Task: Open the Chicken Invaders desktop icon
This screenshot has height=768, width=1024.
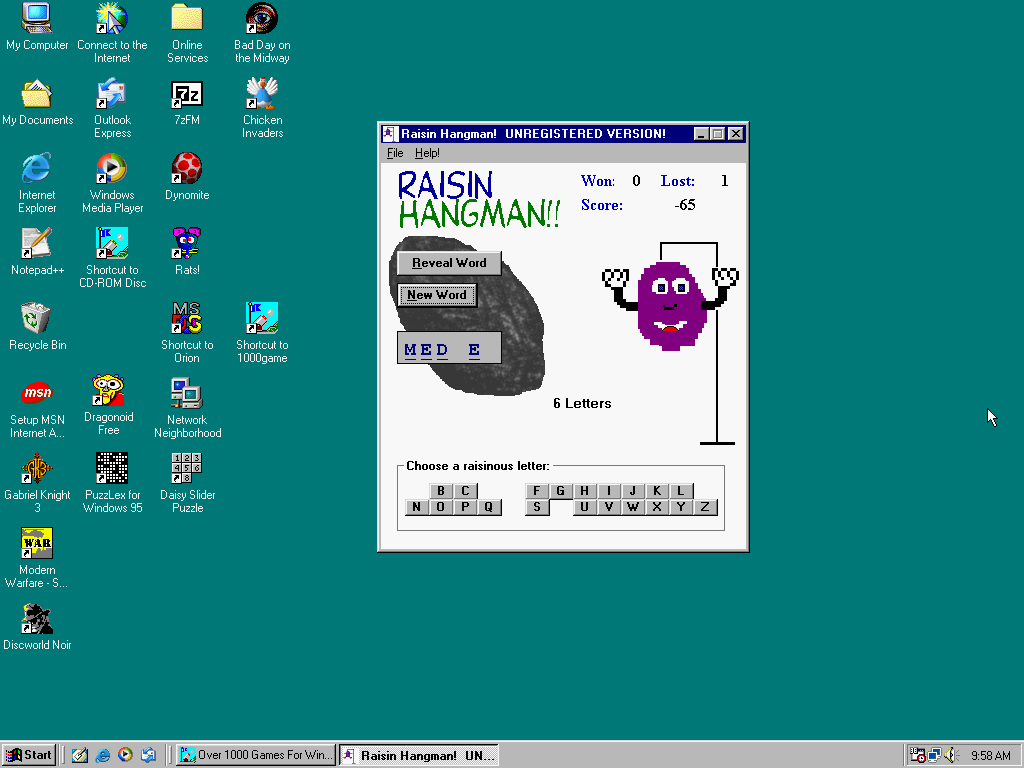Action: pos(262,95)
